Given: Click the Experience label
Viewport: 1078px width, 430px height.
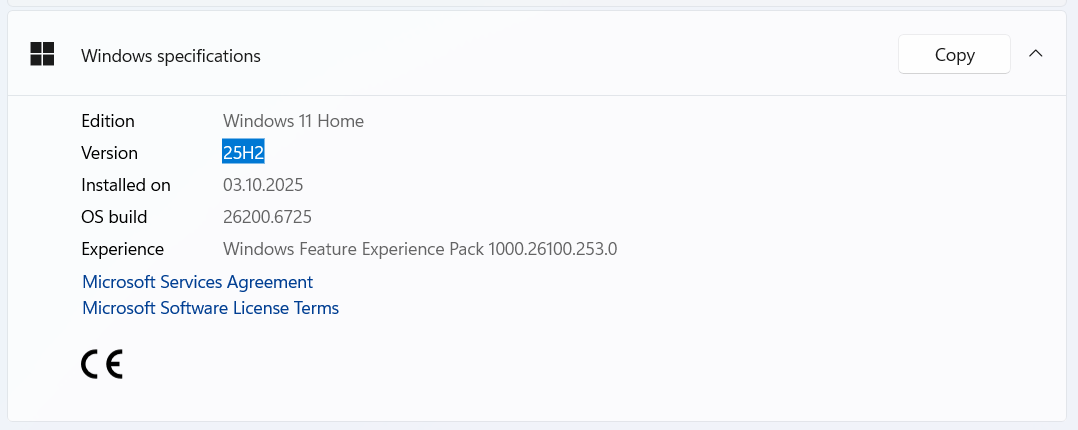Looking at the screenshot, I should point(122,249).
